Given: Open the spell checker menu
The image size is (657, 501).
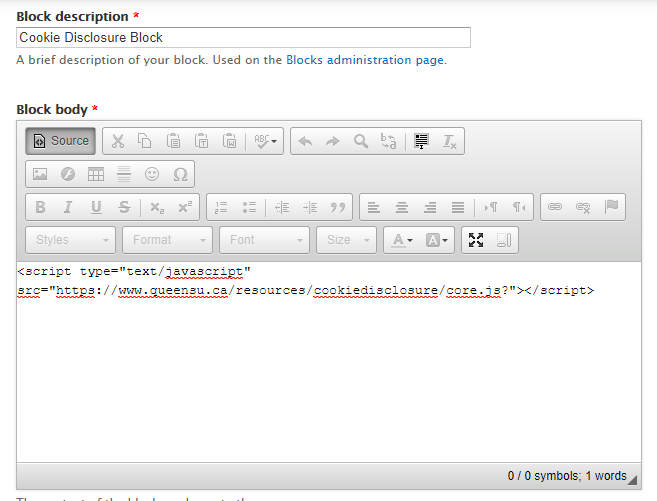Looking at the screenshot, I should [267, 141].
